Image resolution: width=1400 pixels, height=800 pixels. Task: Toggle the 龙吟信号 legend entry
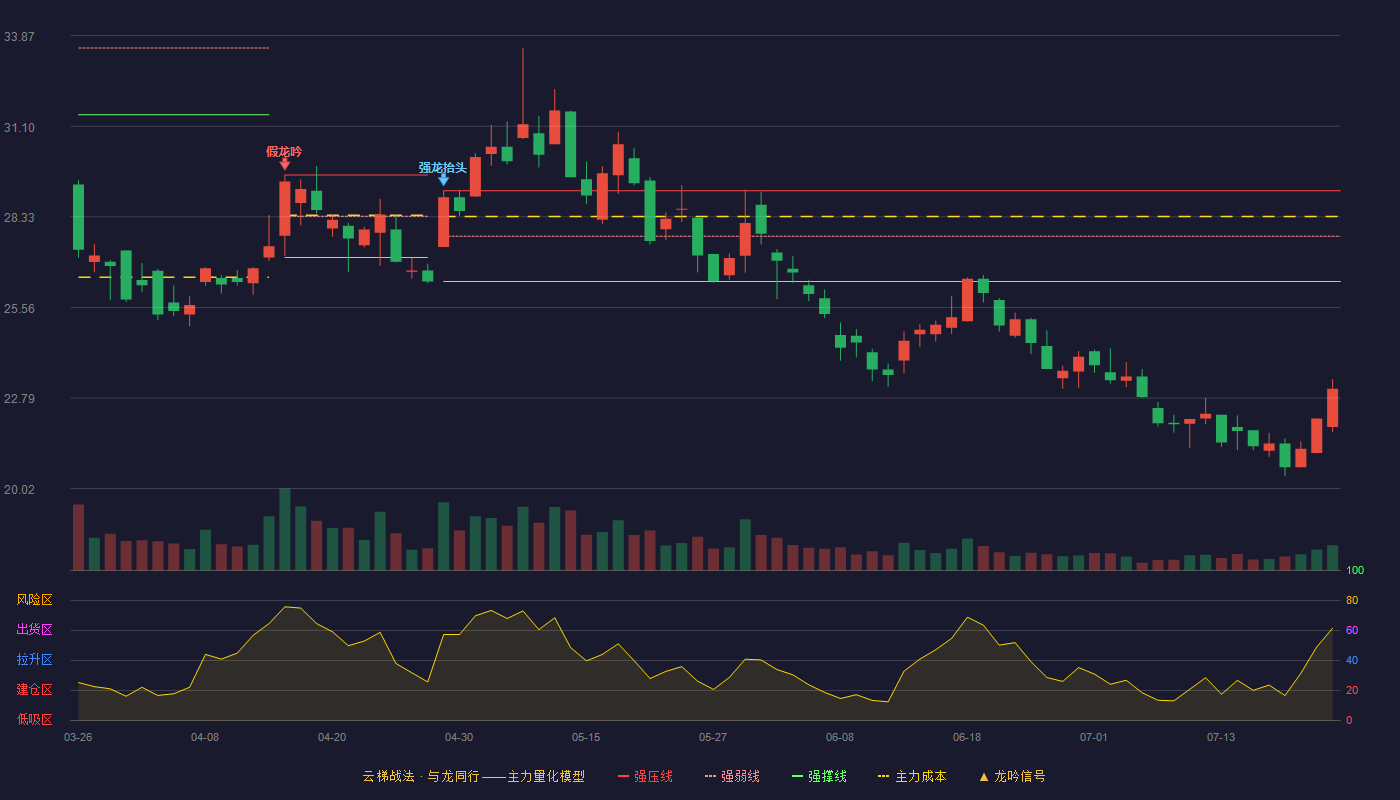coord(1011,776)
